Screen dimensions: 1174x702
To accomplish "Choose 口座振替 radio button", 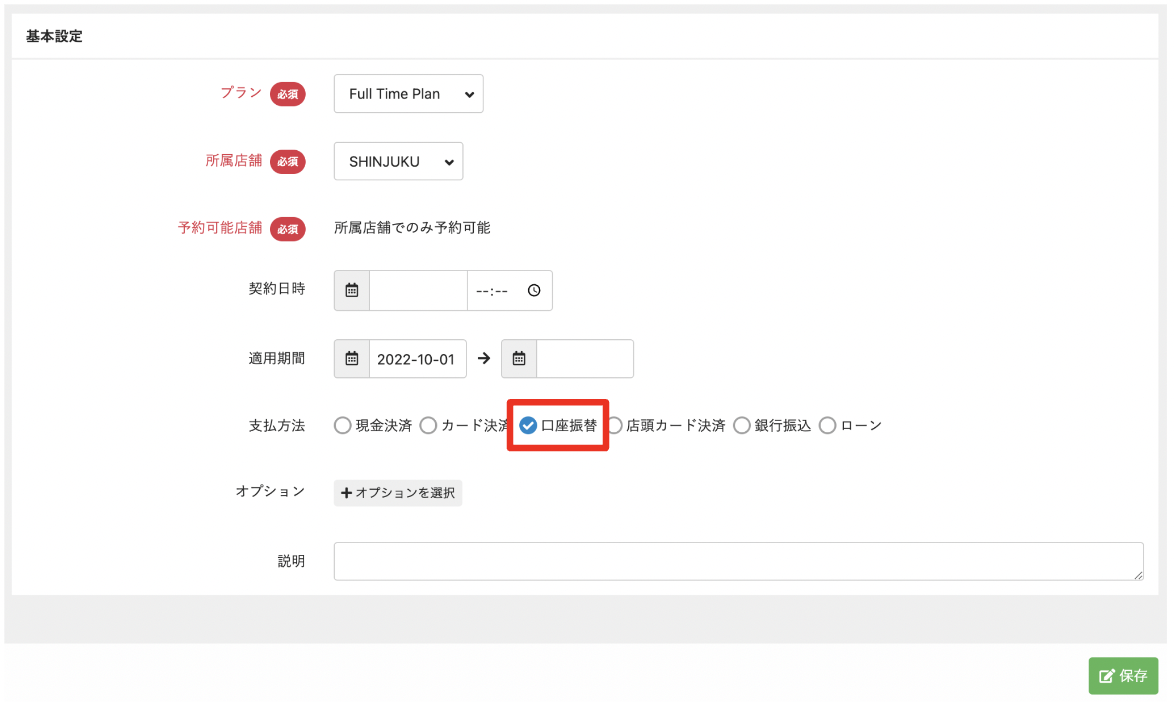I will [528, 426].
